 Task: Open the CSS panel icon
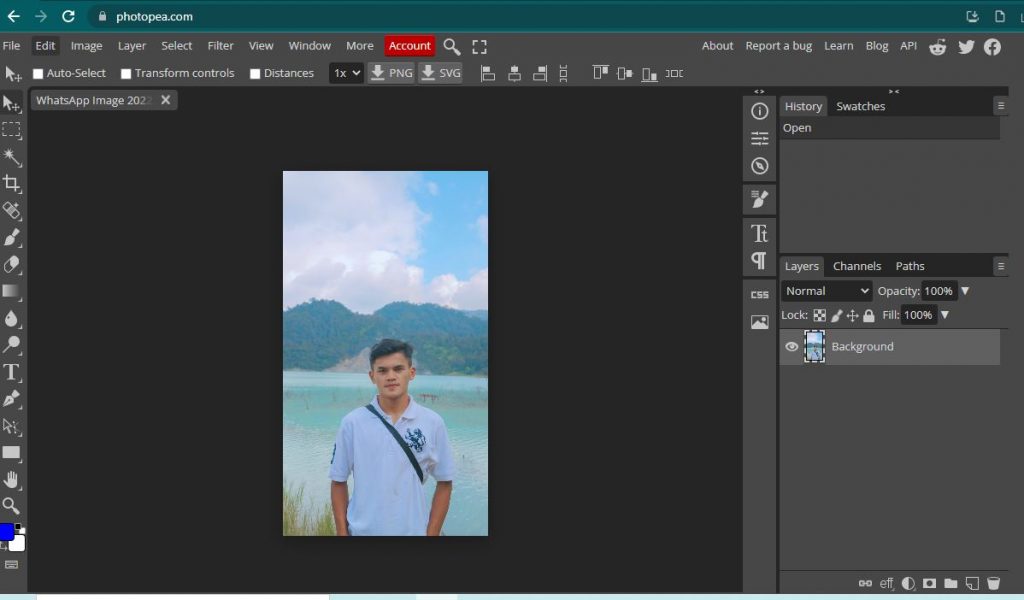coord(760,294)
